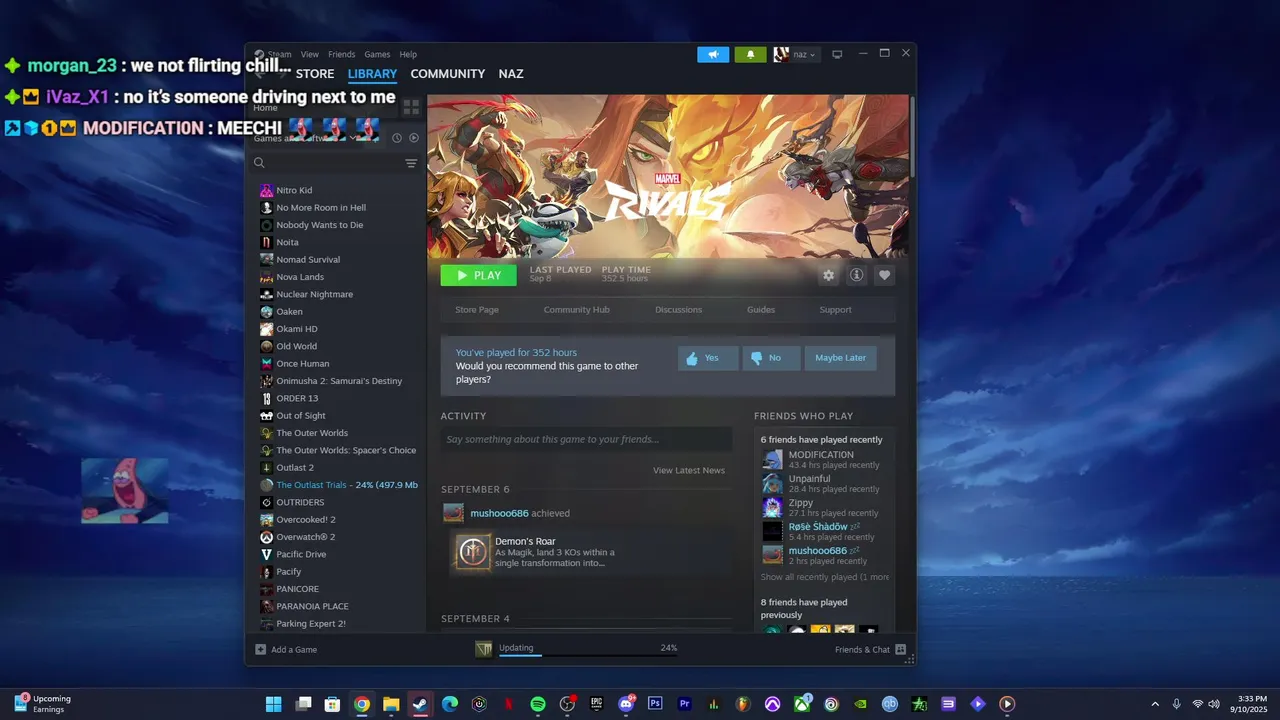Click Show all recently played
This screenshot has width=1280, height=720.
coord(825,577)
